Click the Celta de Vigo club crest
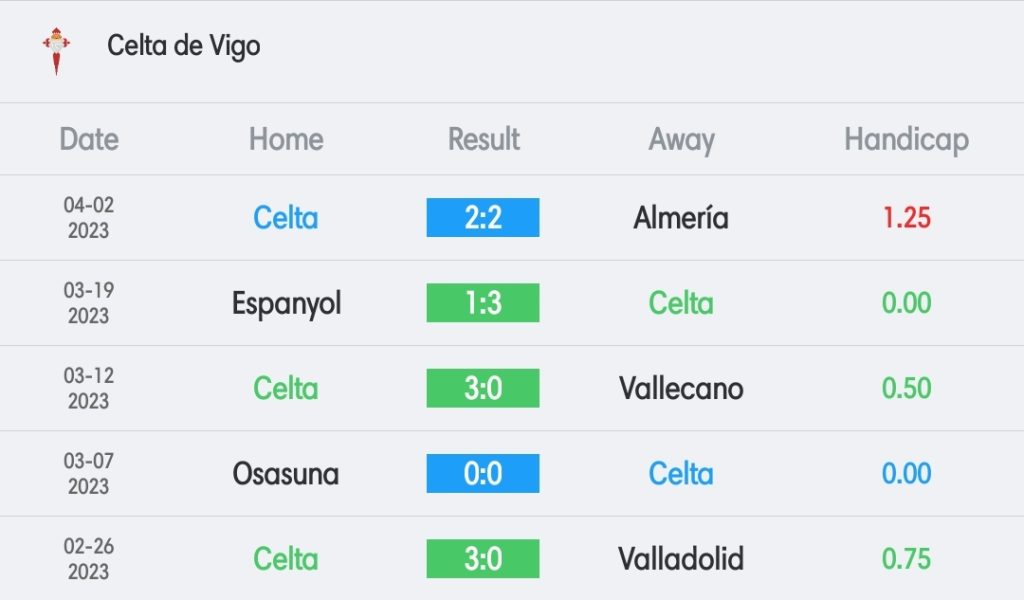 click(x=57, y=51)
